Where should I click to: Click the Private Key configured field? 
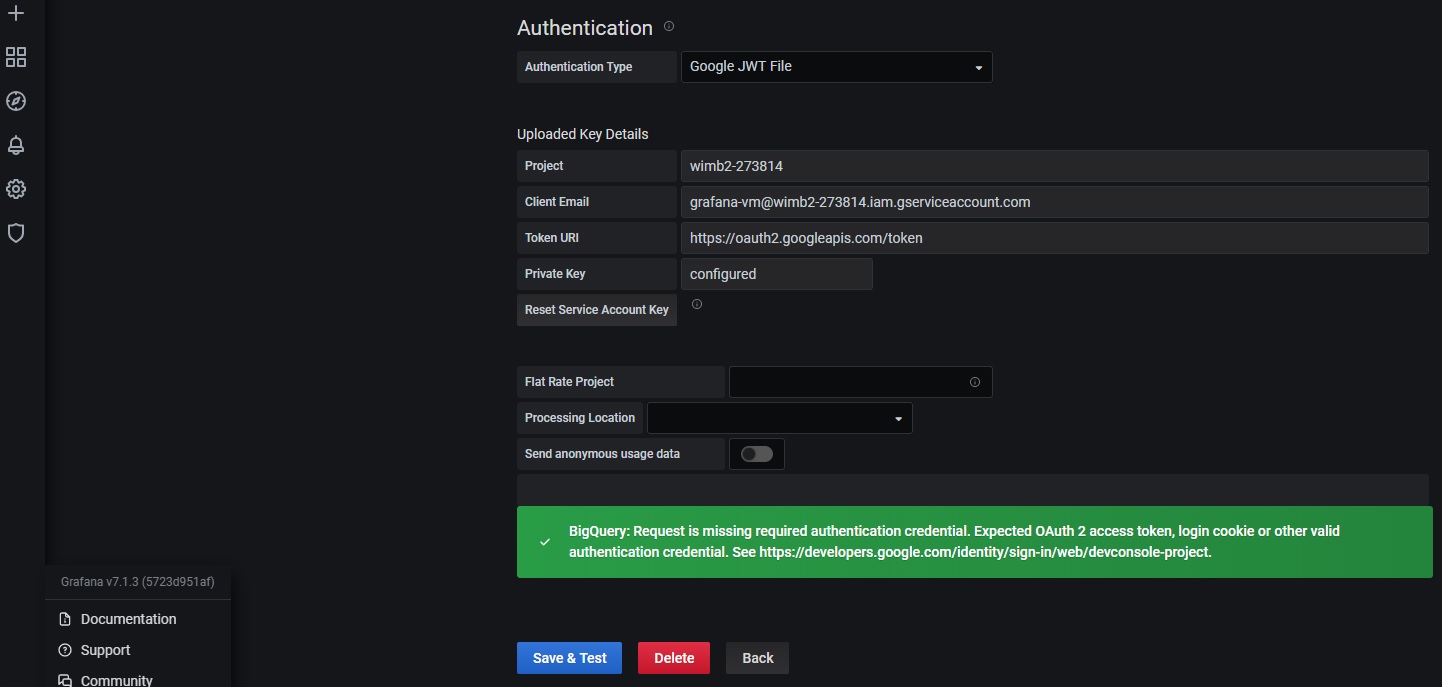(x=777, y=274)
